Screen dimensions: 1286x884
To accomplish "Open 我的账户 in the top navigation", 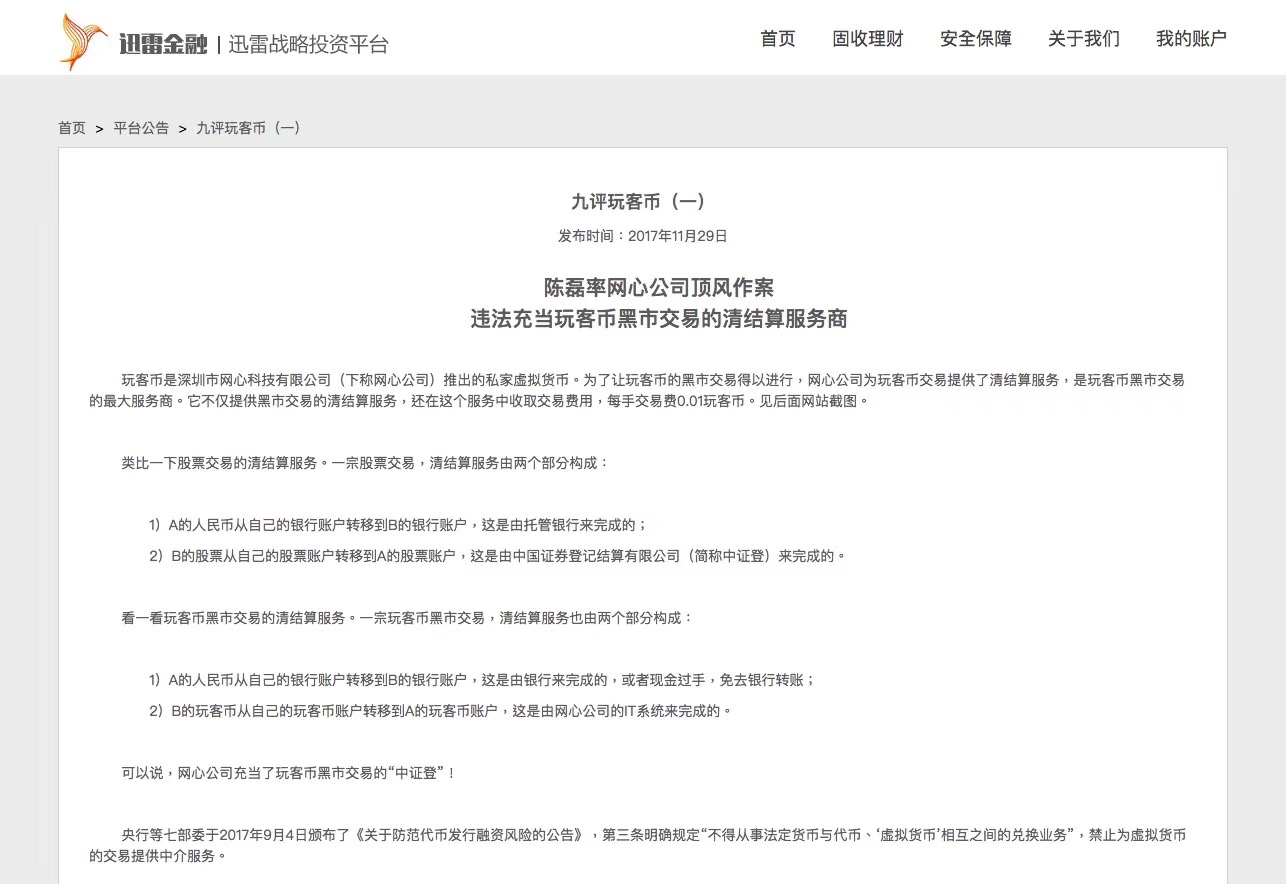I will (1191, 38).
